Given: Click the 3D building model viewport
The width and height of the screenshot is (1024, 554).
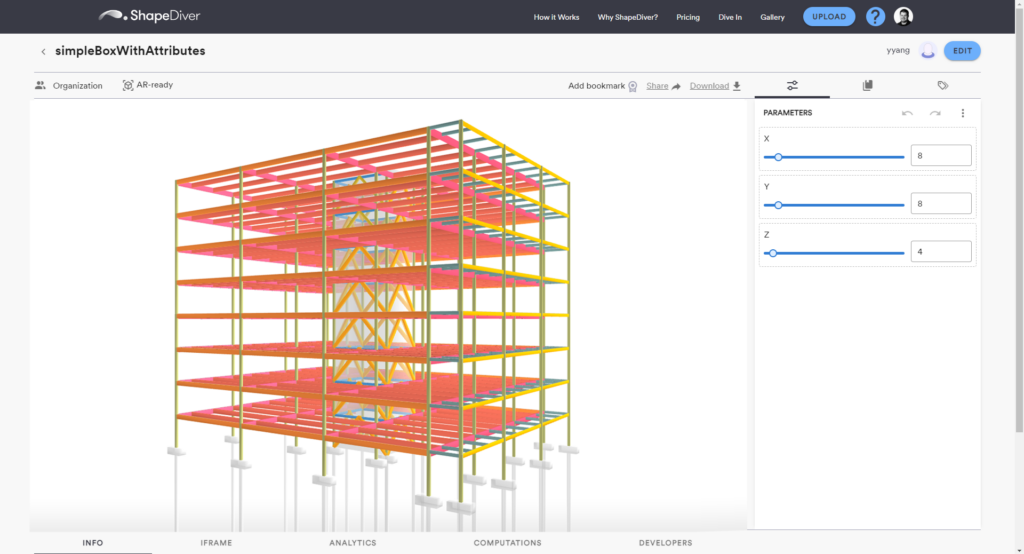Looking at the screenshot, I should [x=388, y=315].
